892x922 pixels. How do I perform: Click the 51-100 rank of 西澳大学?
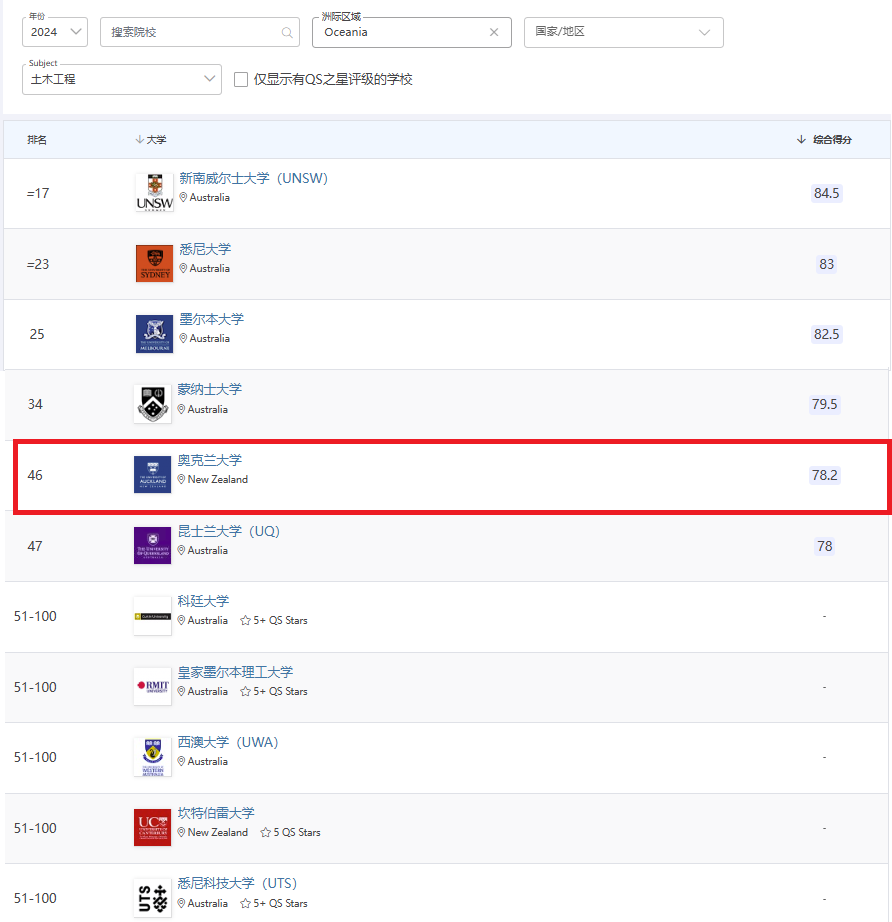tap(35, 757)
